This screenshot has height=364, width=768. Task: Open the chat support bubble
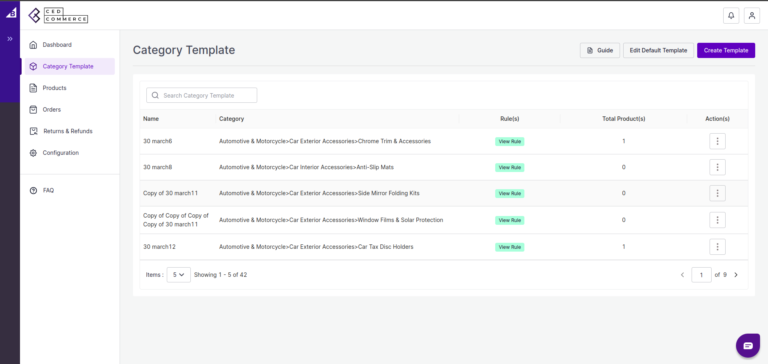click(748, 345)
